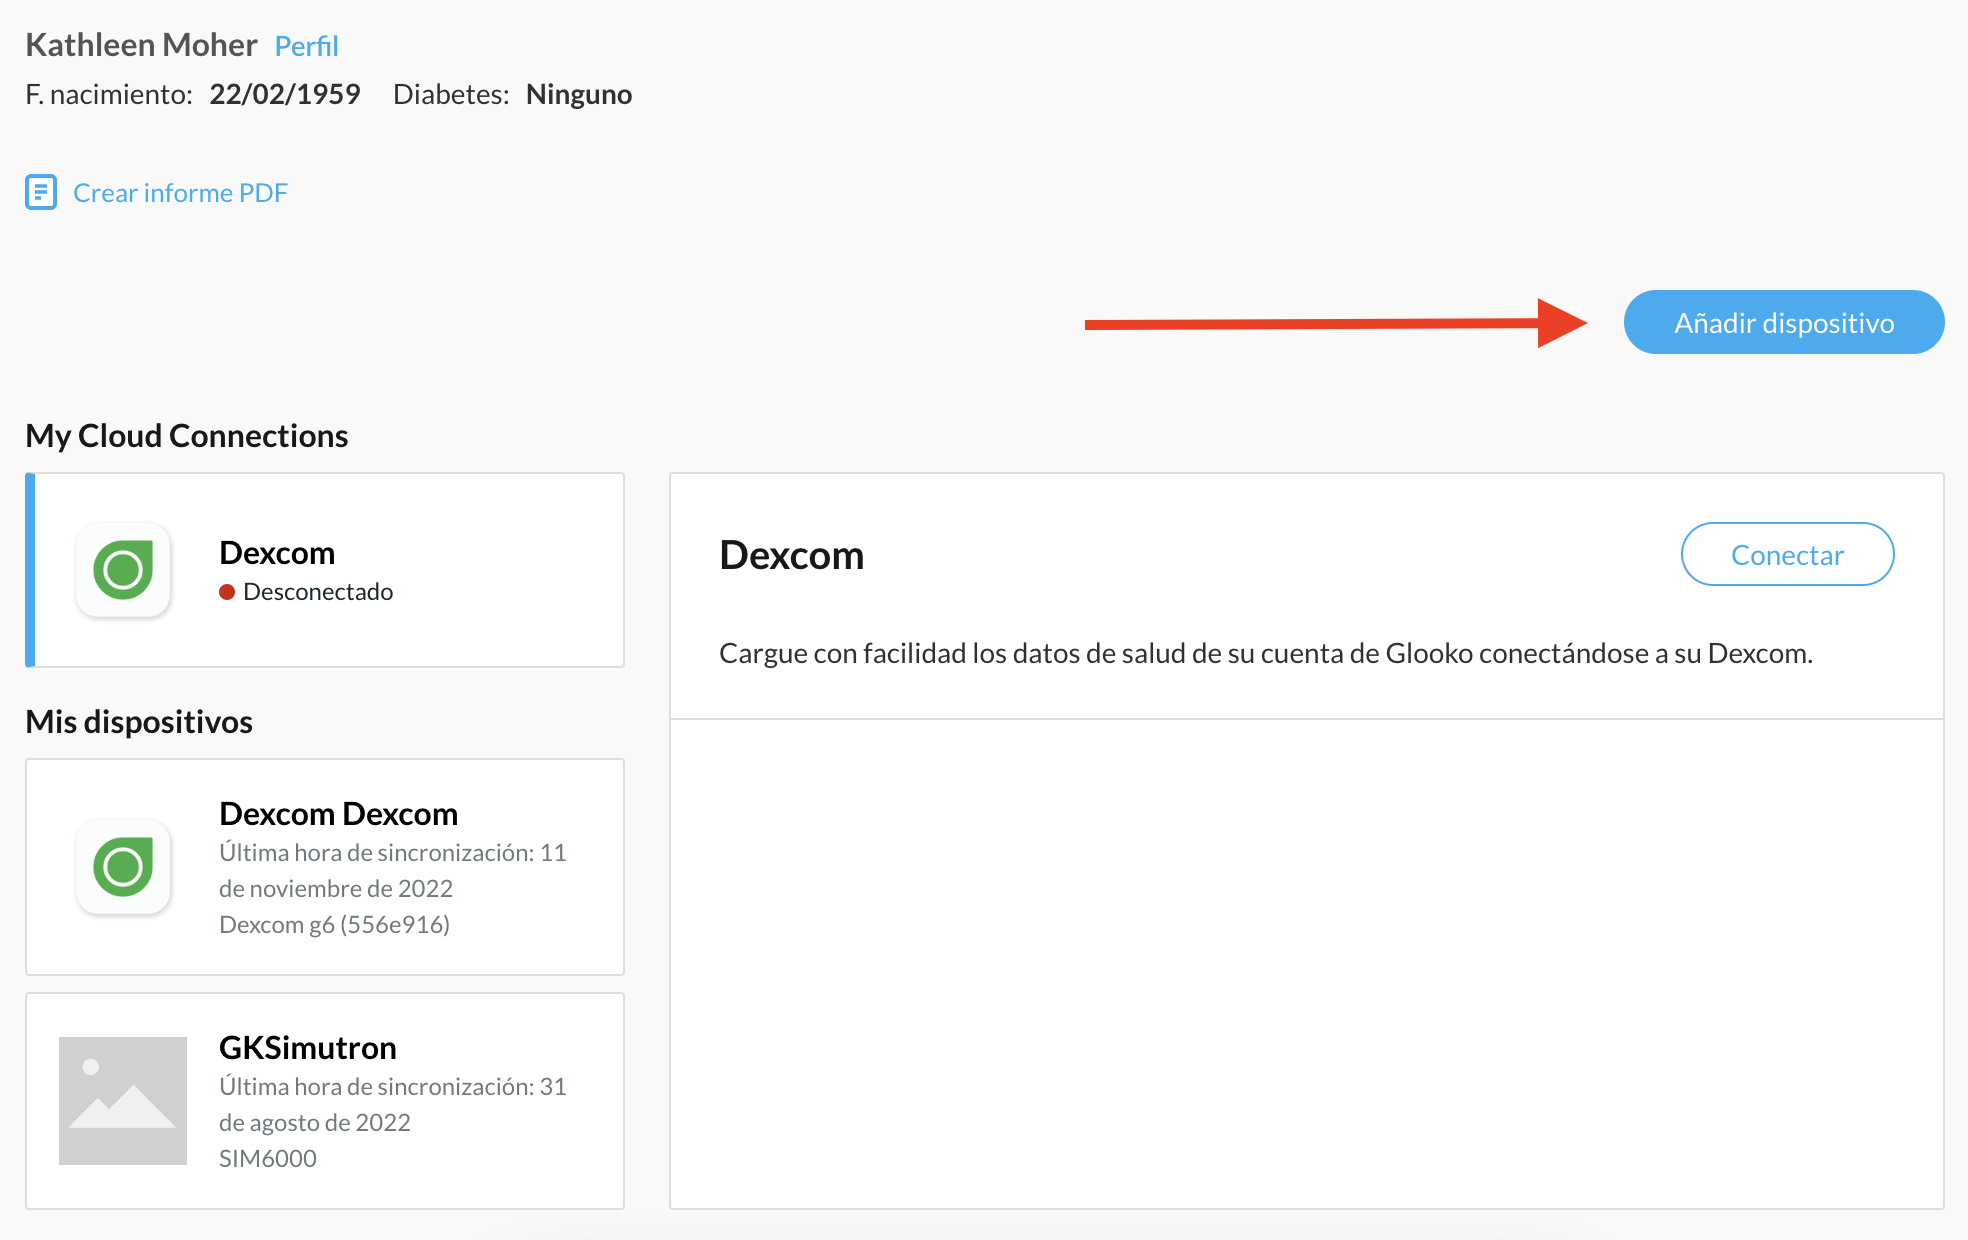
Task: Open Crear informe PDF link
Action: tap(180, 192)
